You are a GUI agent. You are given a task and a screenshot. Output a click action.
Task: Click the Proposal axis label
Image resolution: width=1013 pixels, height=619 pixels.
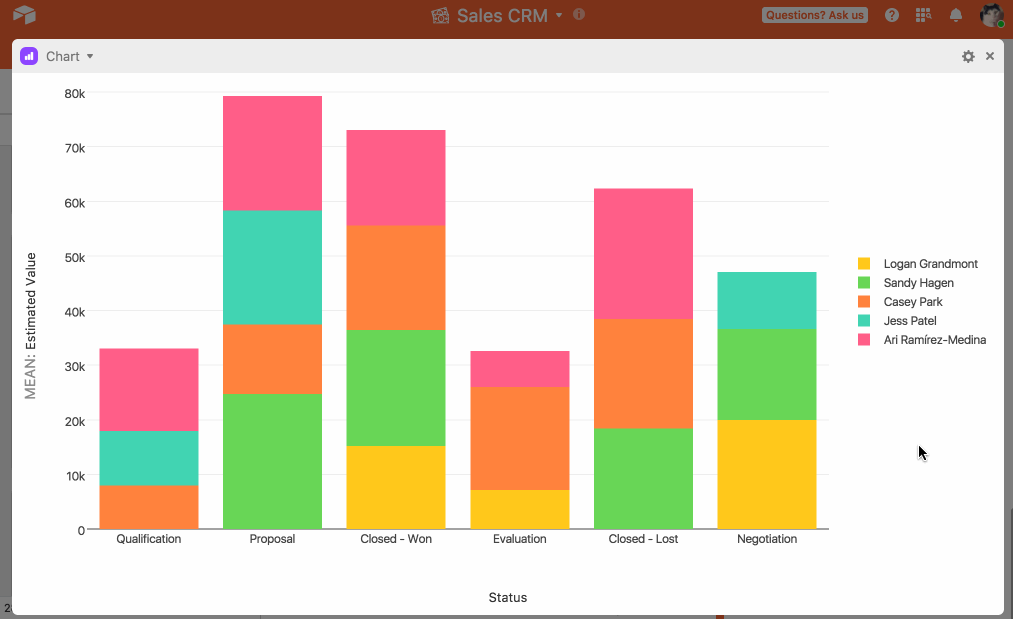(272, 539)
